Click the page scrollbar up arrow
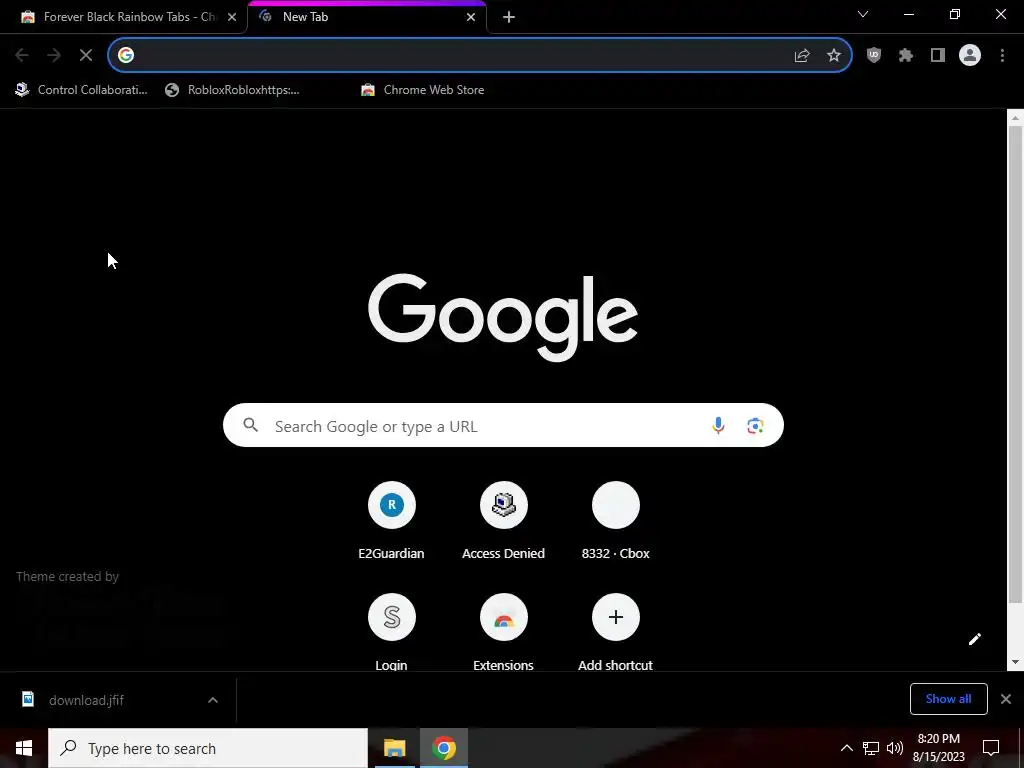Screen dimensions: 1024x768 click(x=1015, y=118)
